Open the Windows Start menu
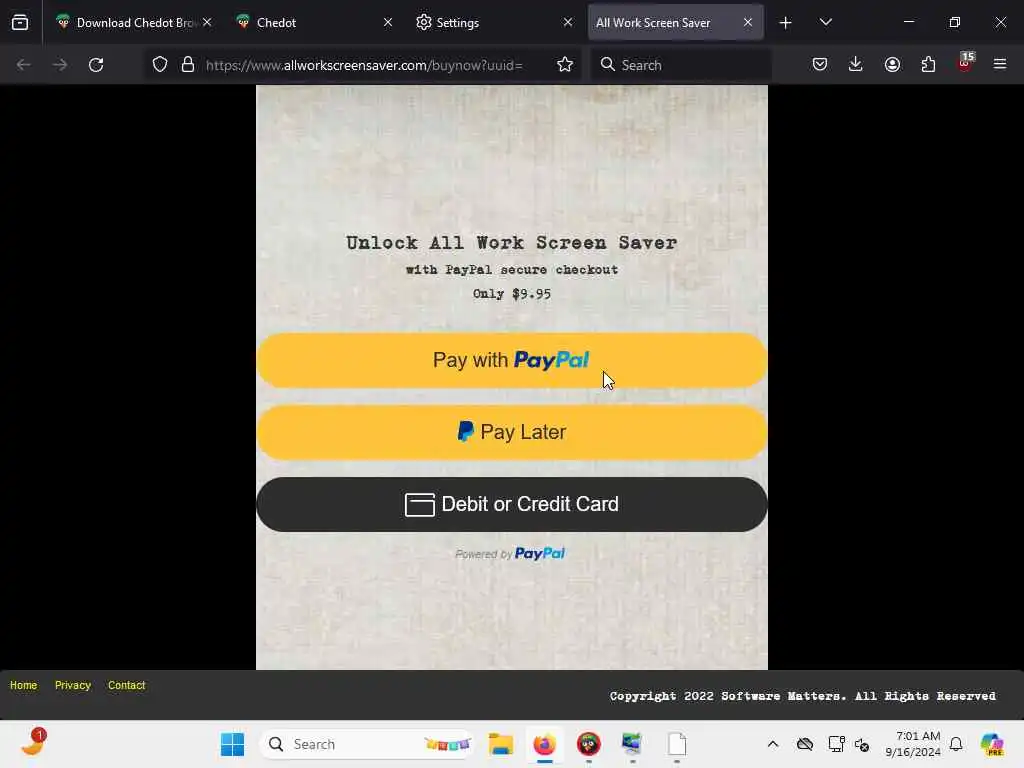1024x768 pixels. pos(232,744)
